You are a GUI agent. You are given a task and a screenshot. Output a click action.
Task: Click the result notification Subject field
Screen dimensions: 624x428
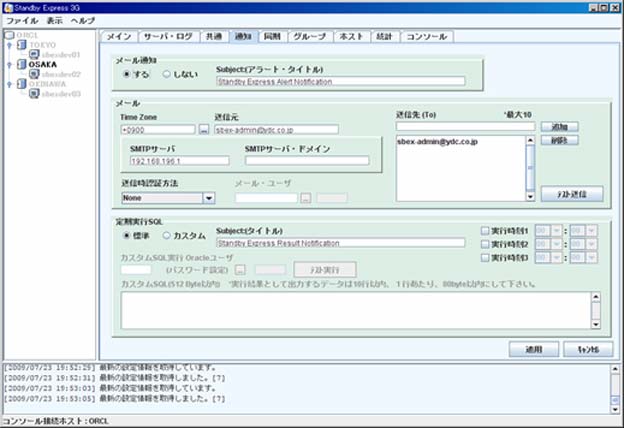click(x=341, y=243)
